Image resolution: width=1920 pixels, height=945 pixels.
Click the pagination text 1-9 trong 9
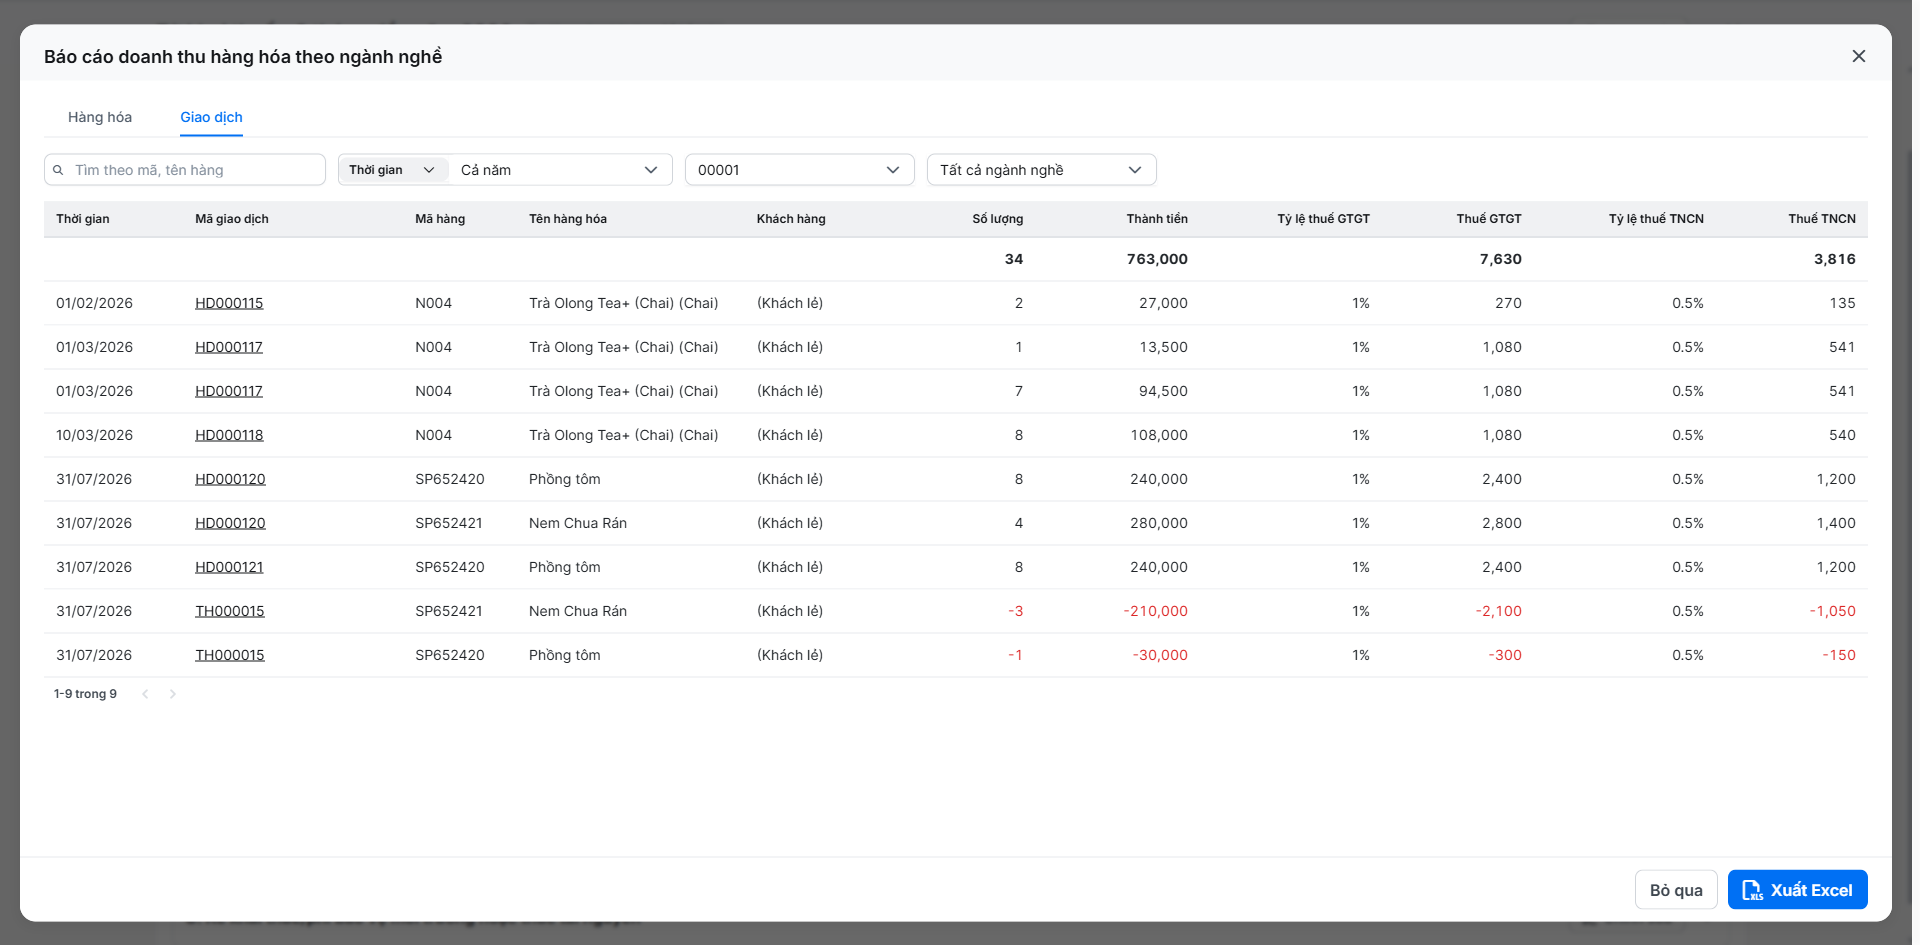pyautogui.click(x=85, y=694)
